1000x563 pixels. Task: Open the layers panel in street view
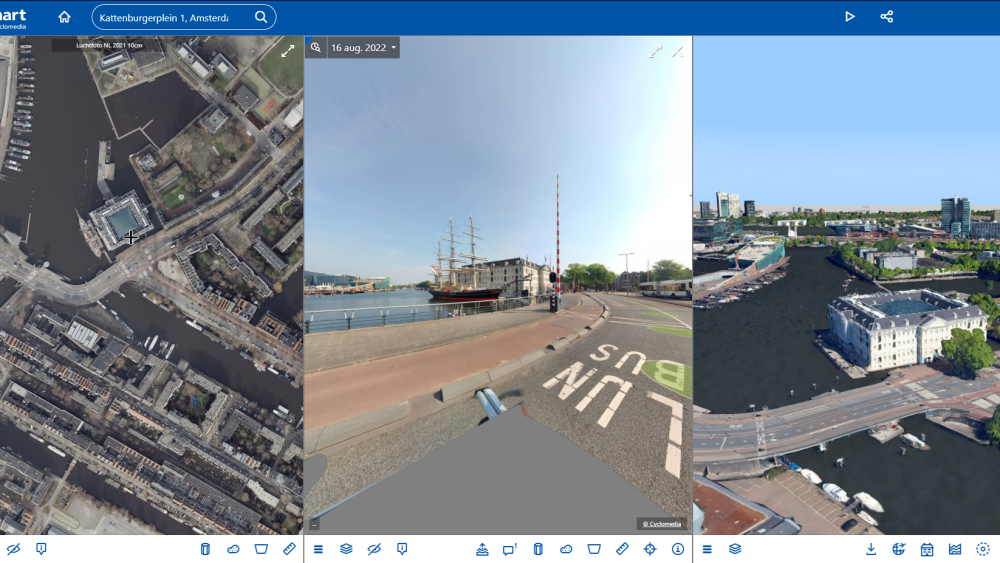tap(346, 549)
